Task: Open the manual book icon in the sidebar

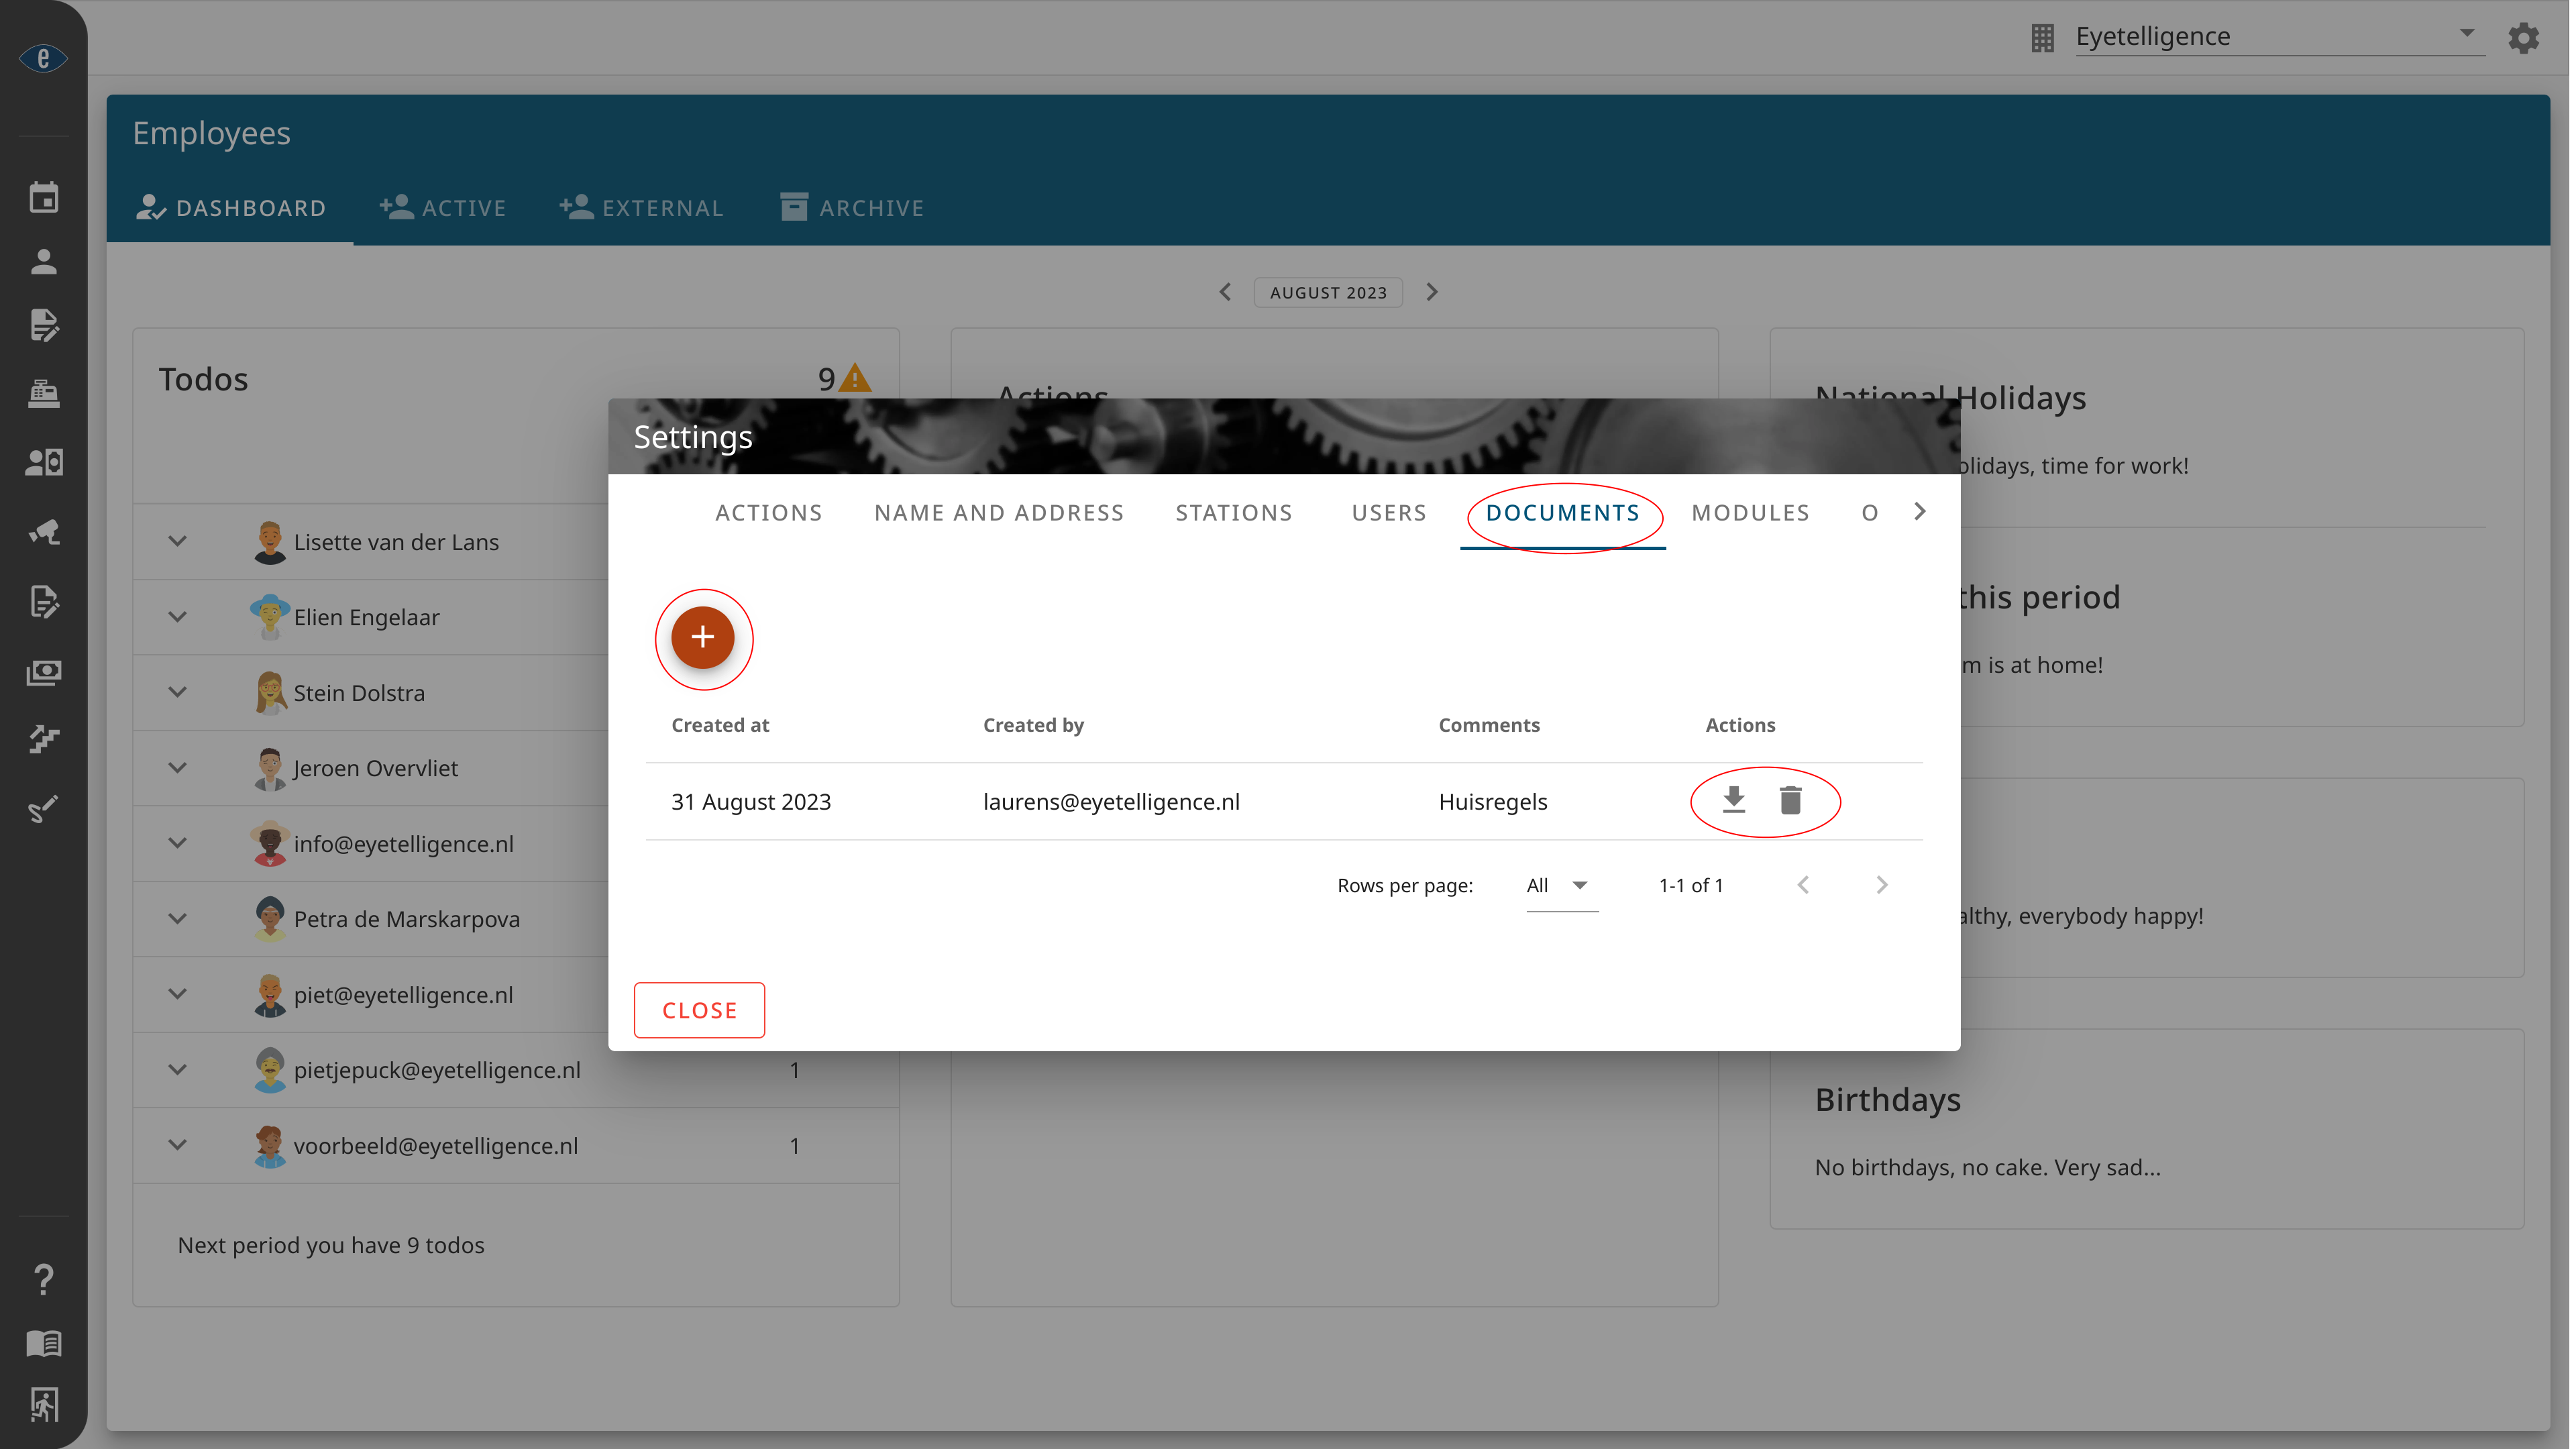Action: (43, 1343)
